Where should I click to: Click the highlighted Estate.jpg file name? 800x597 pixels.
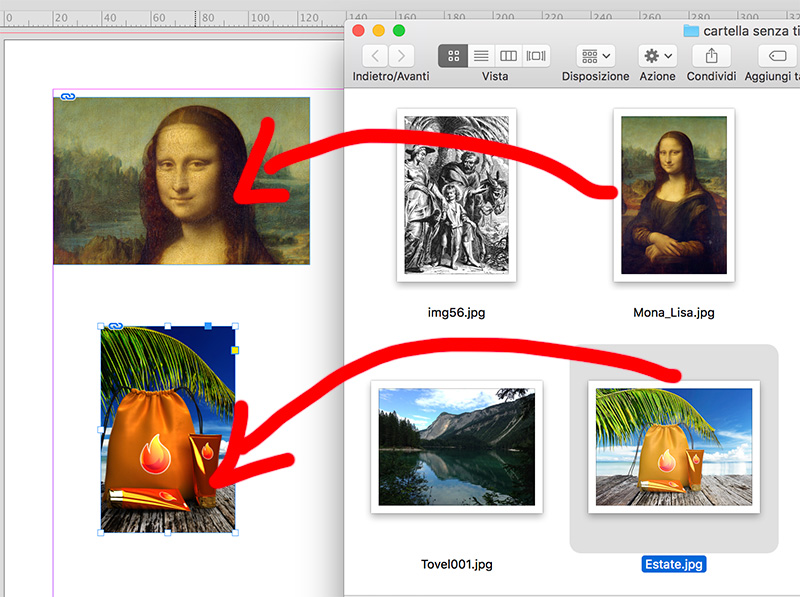[674, 564]
